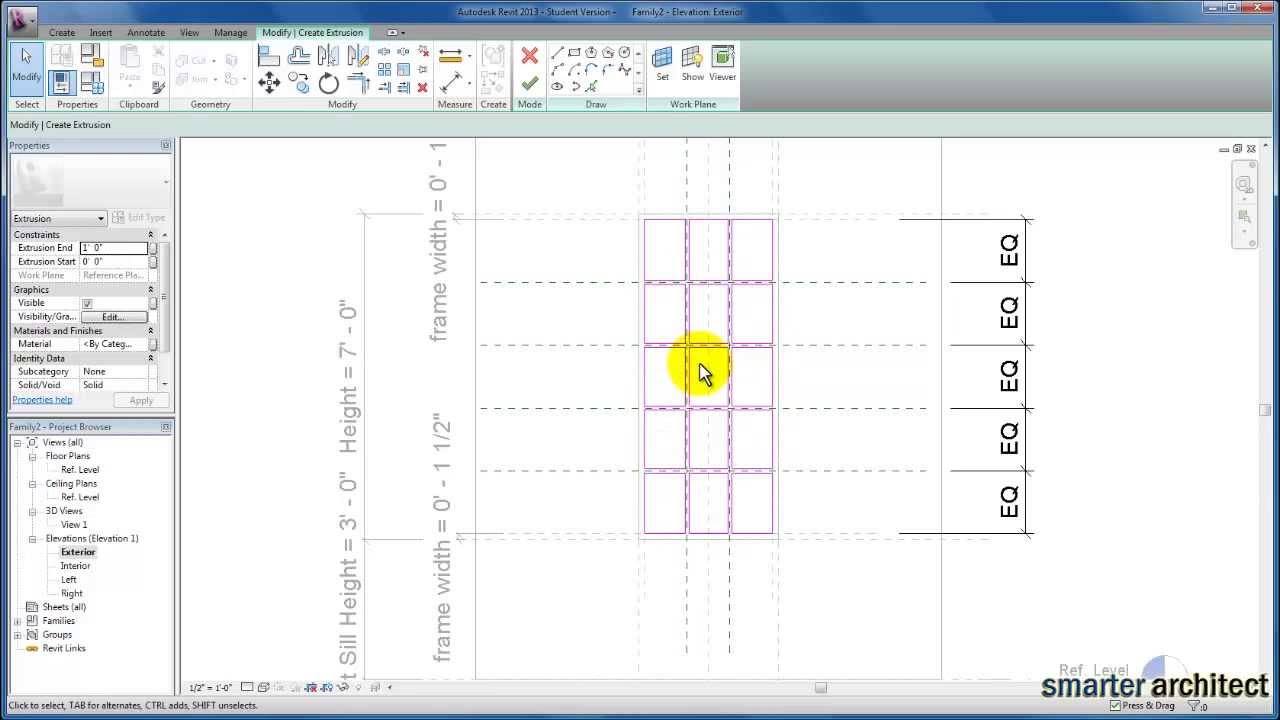The height and width of the screenshot is (720, 1280).
Task: Select the Trim/Extend to Corner tool
Action: [358, 84]
